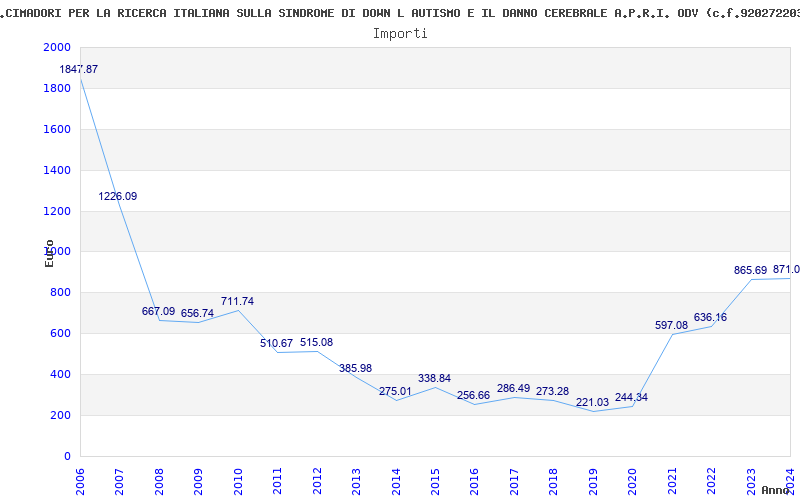
Task: Click the 2019 x-axis year label
Action: (x=592, y=482)
